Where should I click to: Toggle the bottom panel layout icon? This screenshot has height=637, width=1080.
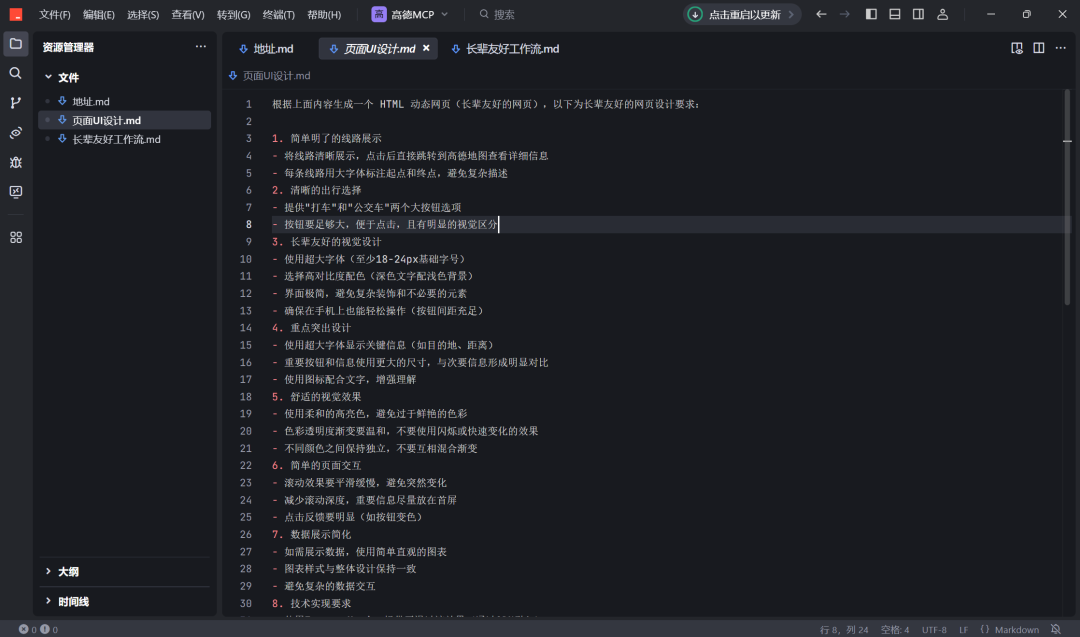coord(895,14)
